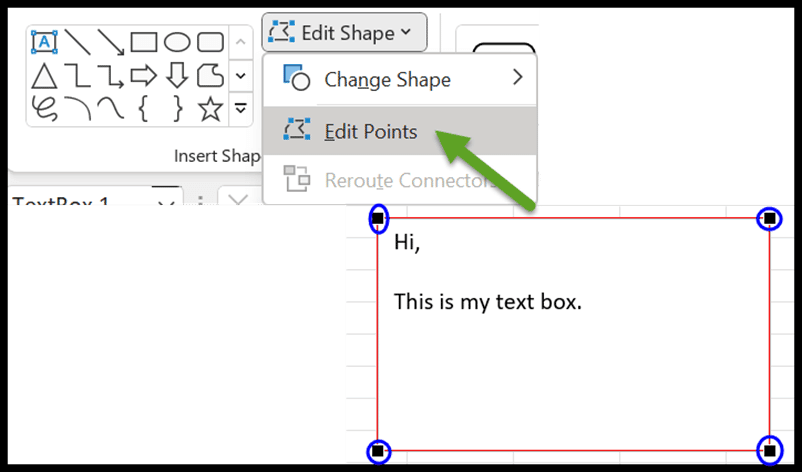
Task: Click the 'Hi,' text in the text box
Action: [x=407, y=242]
